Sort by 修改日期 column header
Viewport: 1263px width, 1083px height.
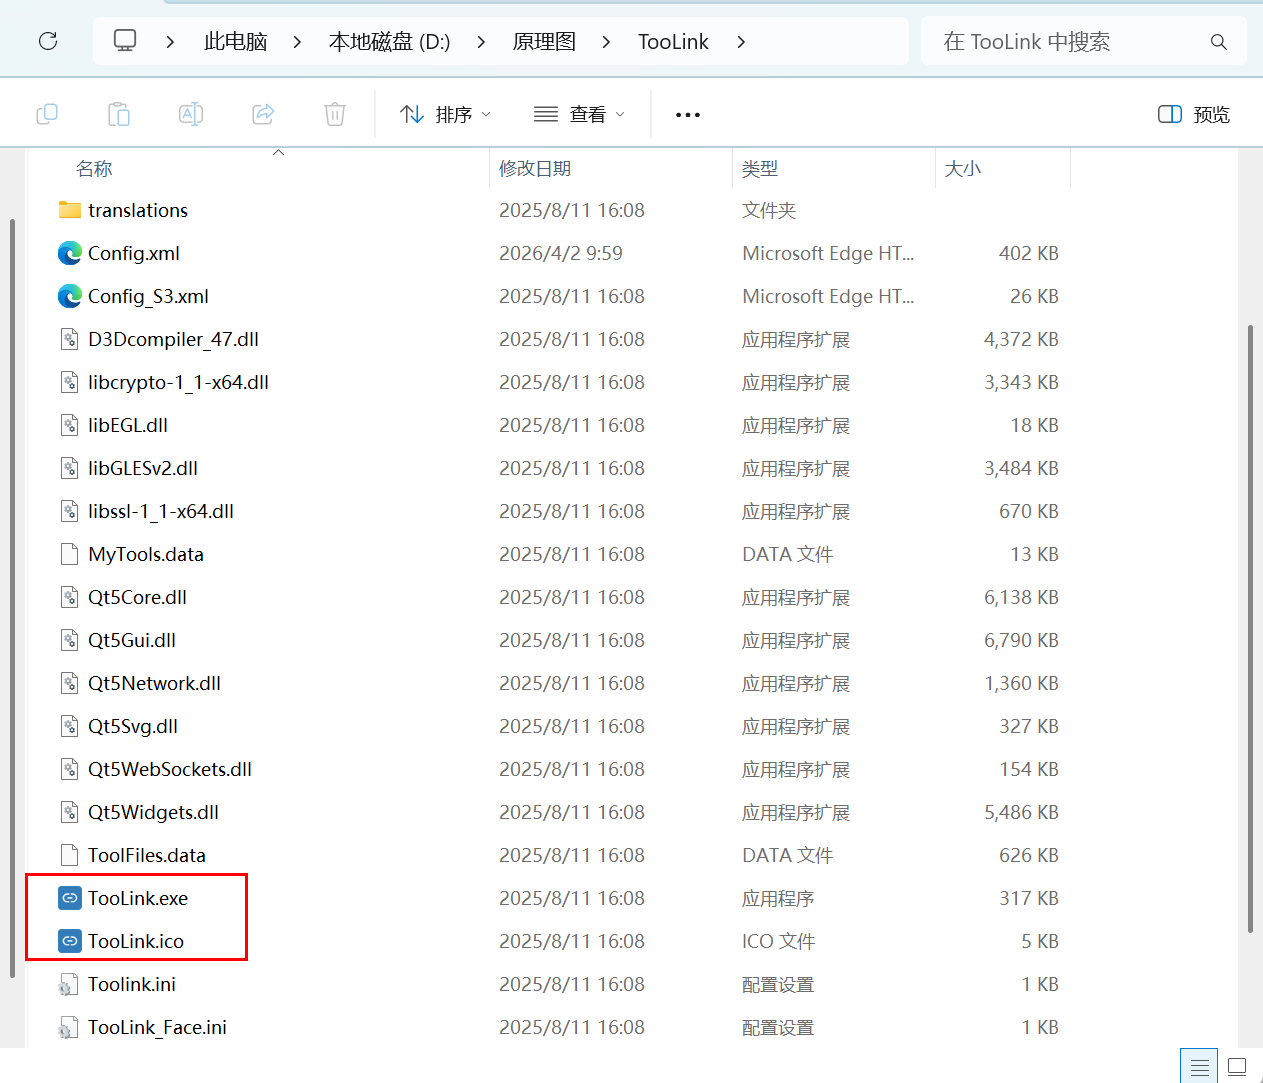[x=535, y=169]
